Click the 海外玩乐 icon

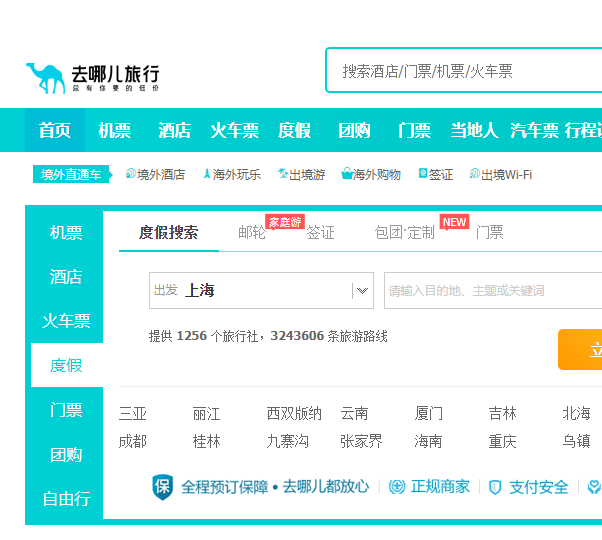[x=207, y=173]
